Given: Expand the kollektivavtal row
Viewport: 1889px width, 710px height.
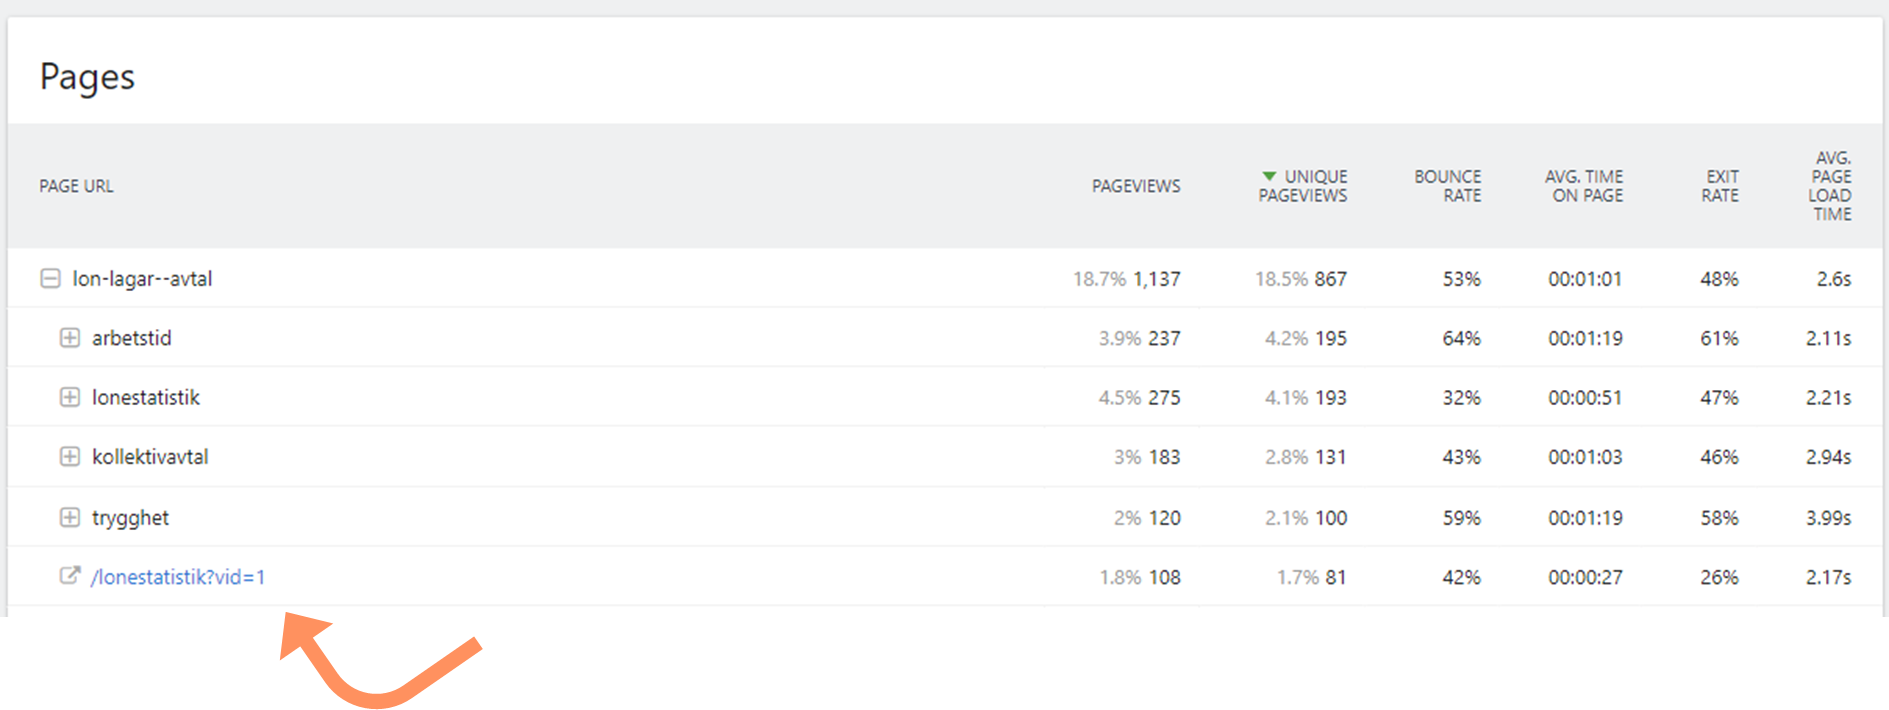Looking at the screenshot, I should coord(70,457).
